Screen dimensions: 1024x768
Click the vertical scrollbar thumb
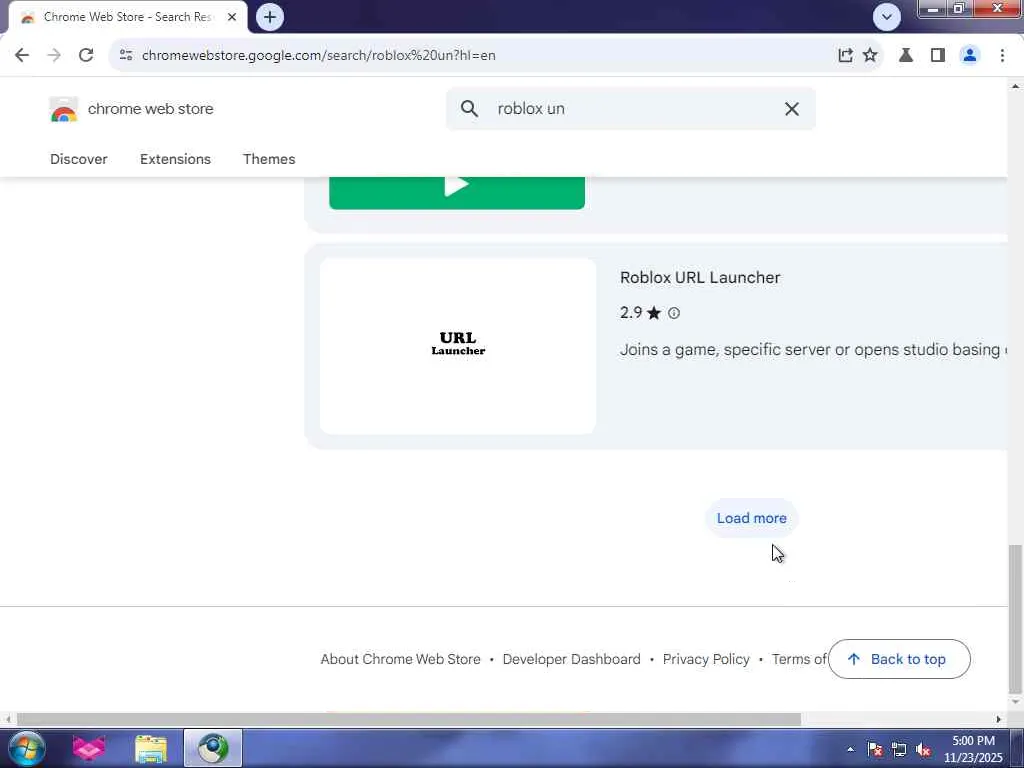coord(1015,619)
